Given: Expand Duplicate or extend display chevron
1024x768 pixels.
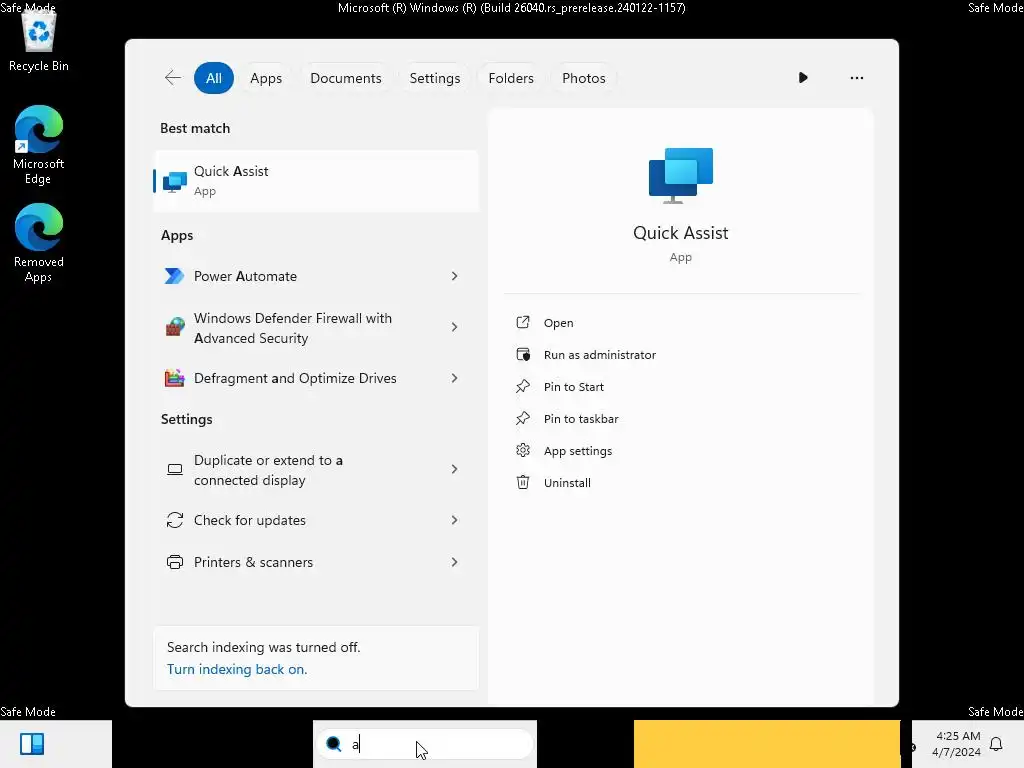Looking at the screenshot, I should tap(455, 469).
